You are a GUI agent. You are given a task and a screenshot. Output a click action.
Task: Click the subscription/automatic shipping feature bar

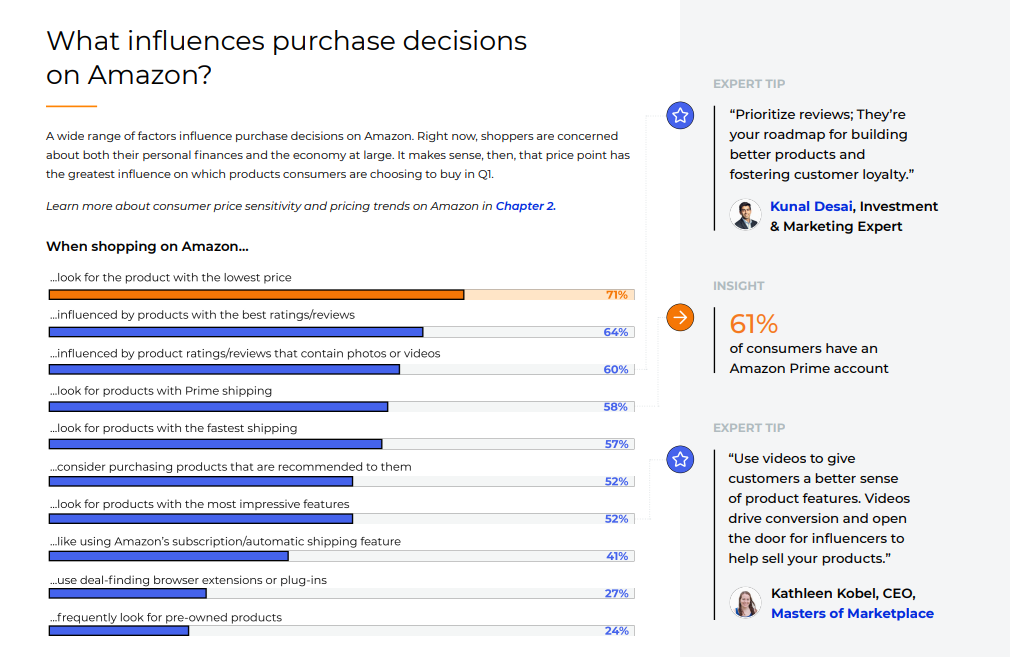(x=168, y=556)
